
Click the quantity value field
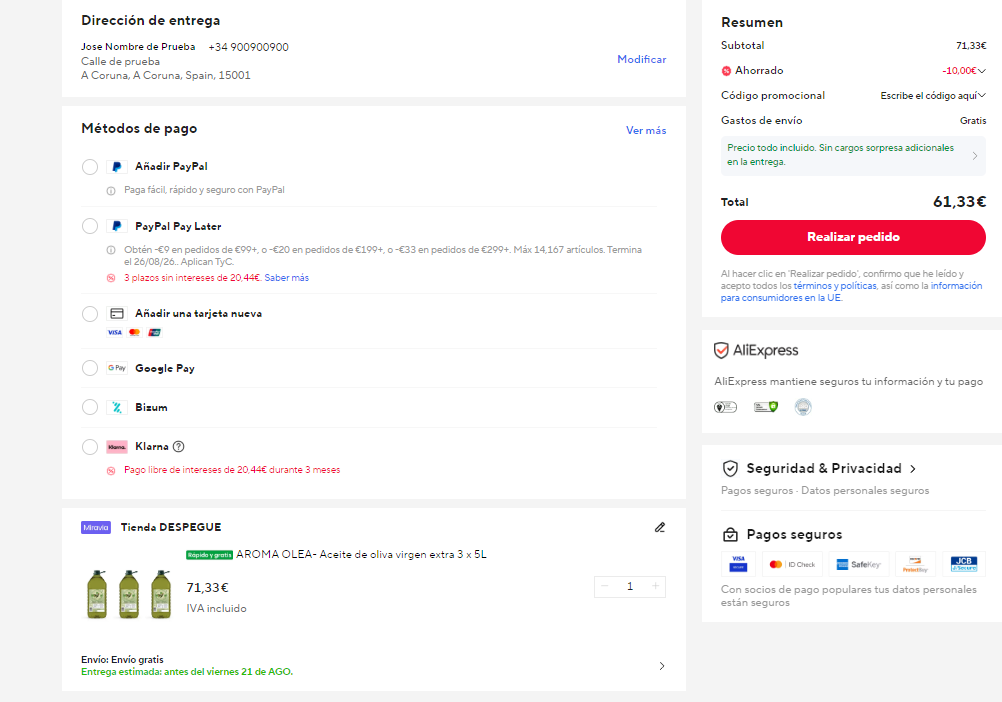tap(630, 586)
